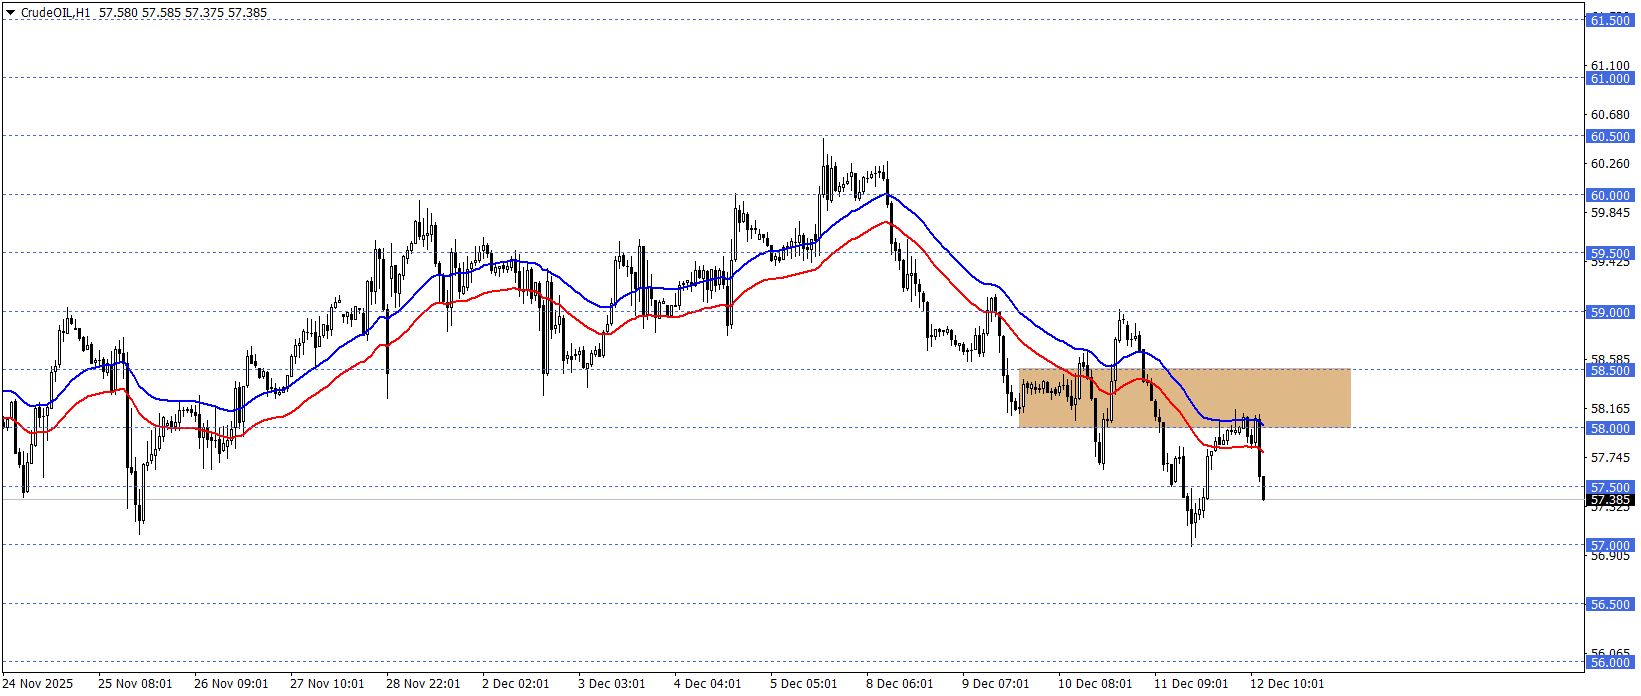The width and height of the screenshot is (1641, 696).
Task: Click the CrudeOIL,H1 symbol title
Action: pos(56,13)
